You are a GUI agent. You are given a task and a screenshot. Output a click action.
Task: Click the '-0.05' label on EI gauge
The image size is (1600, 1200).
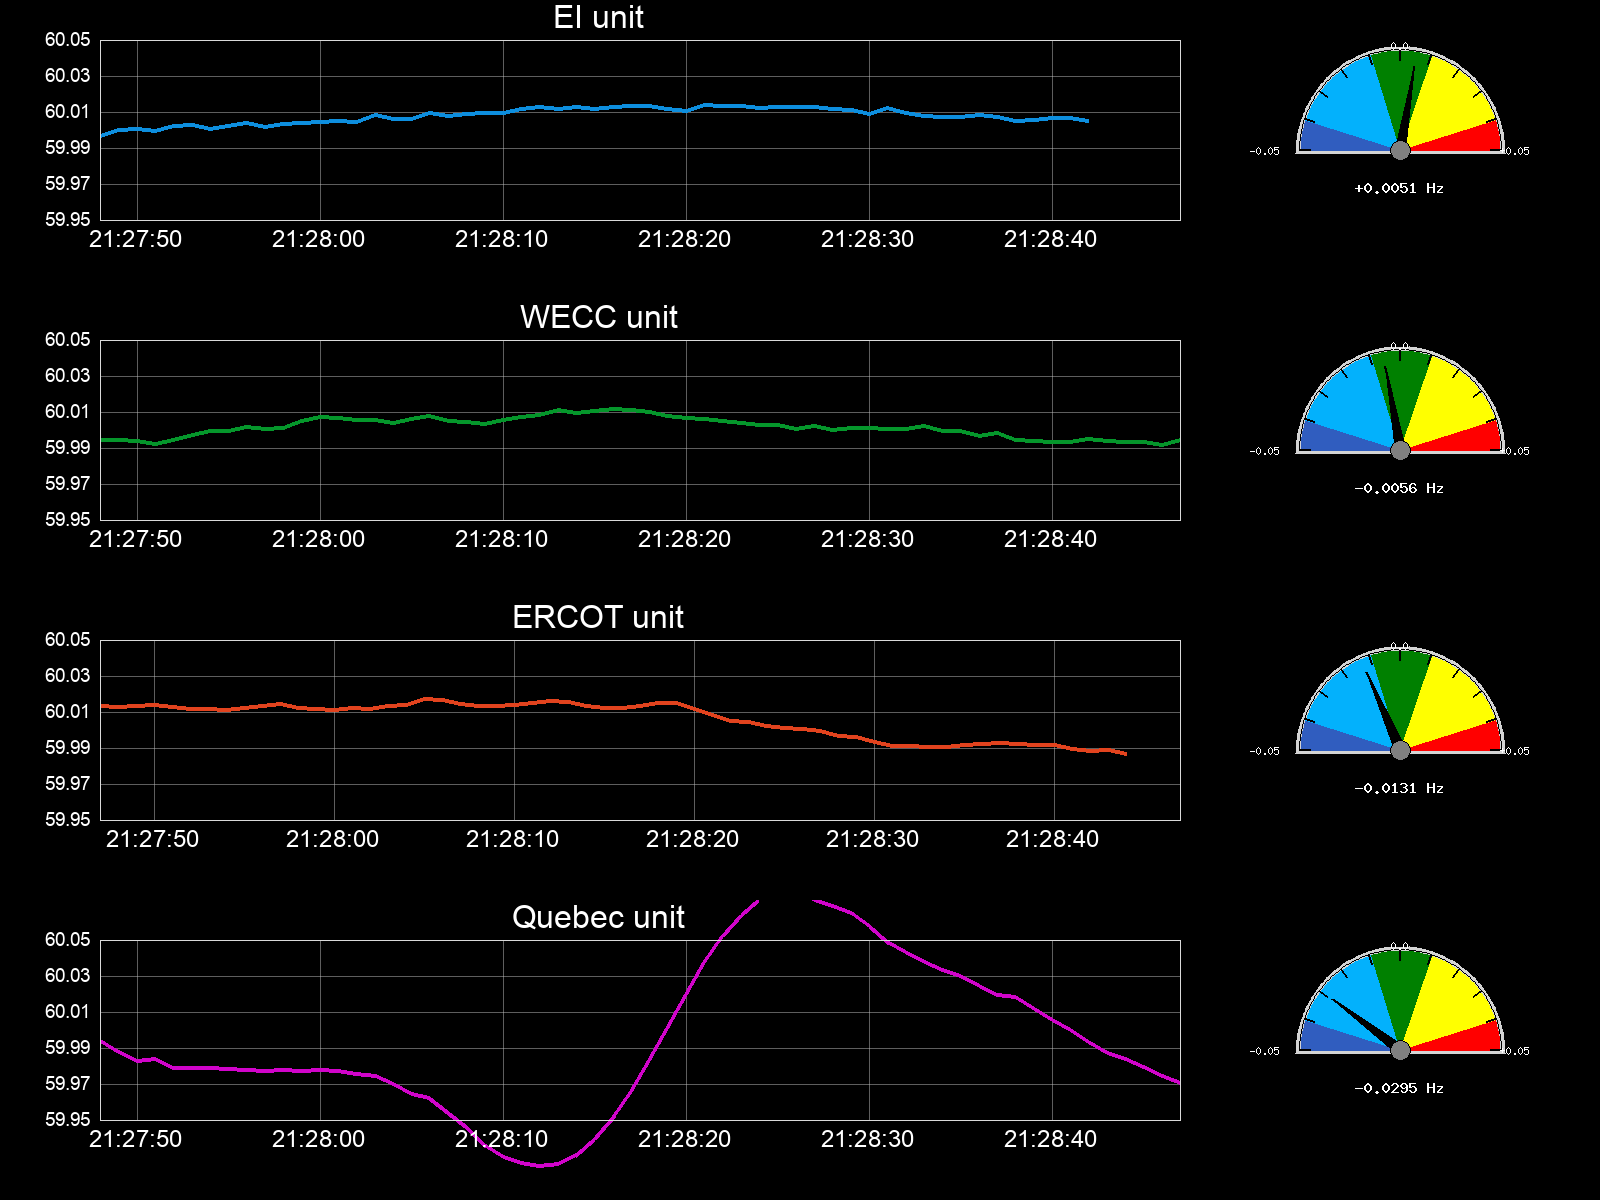pyautogui.click(x=1265, y=151)
